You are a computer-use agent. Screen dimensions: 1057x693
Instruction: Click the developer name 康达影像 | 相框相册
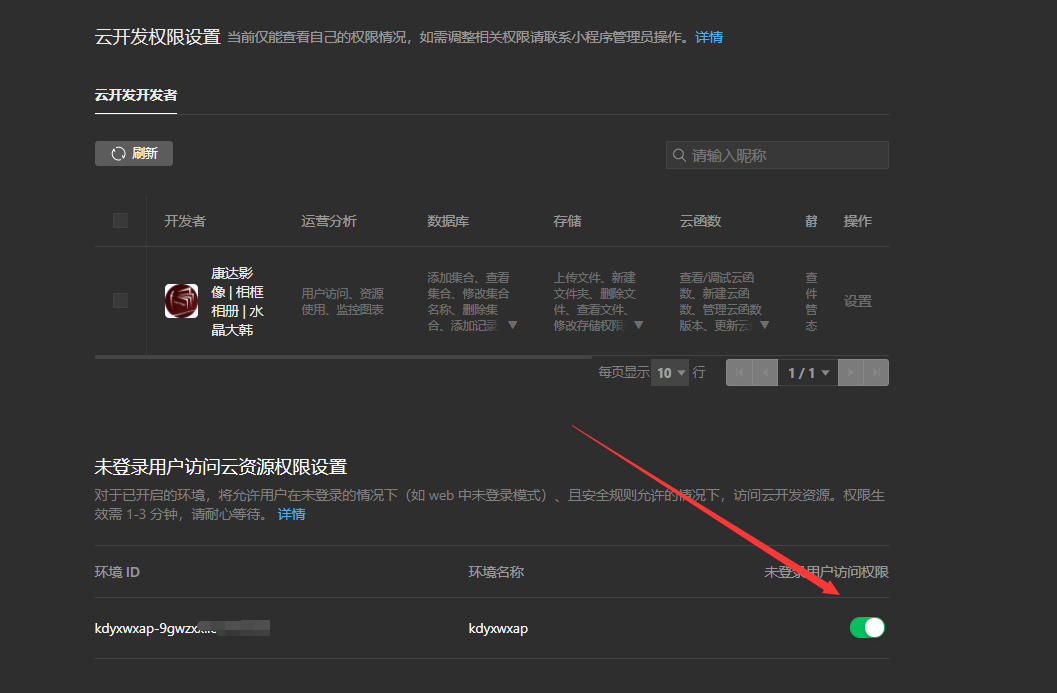click(x=237, y=301)
